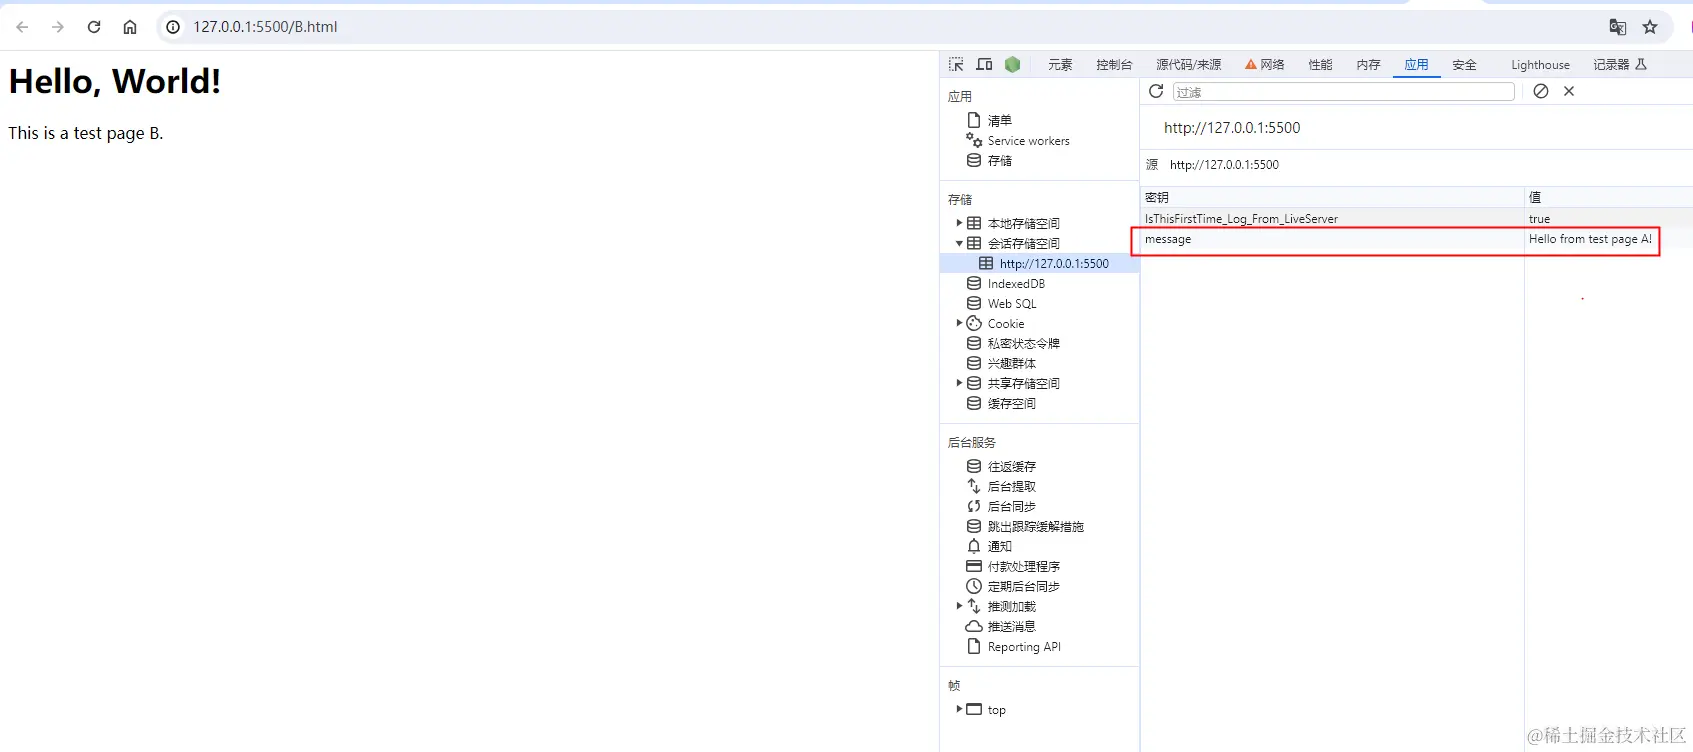
Task: Switch to the 内存 (Memory) tab
Action: [x=1368, y=65]
